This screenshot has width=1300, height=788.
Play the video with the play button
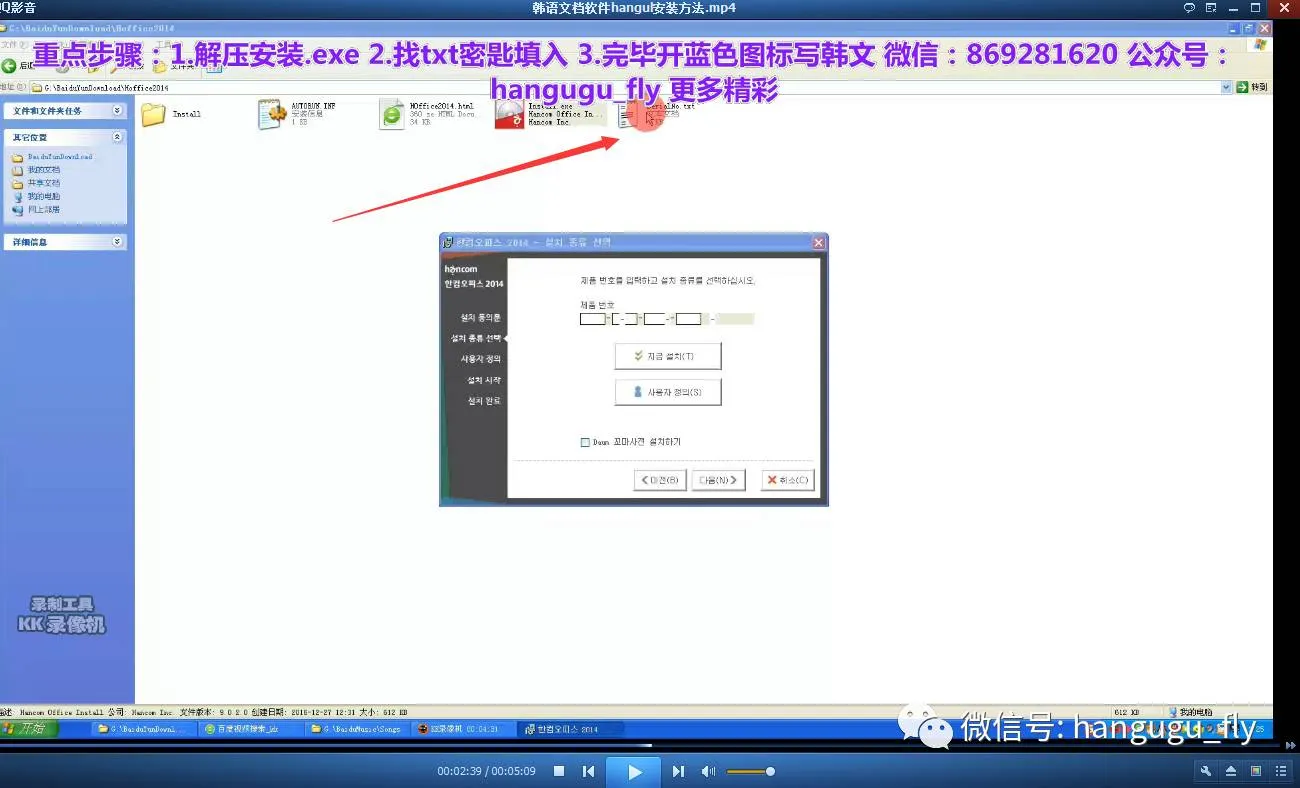point(635,771)
